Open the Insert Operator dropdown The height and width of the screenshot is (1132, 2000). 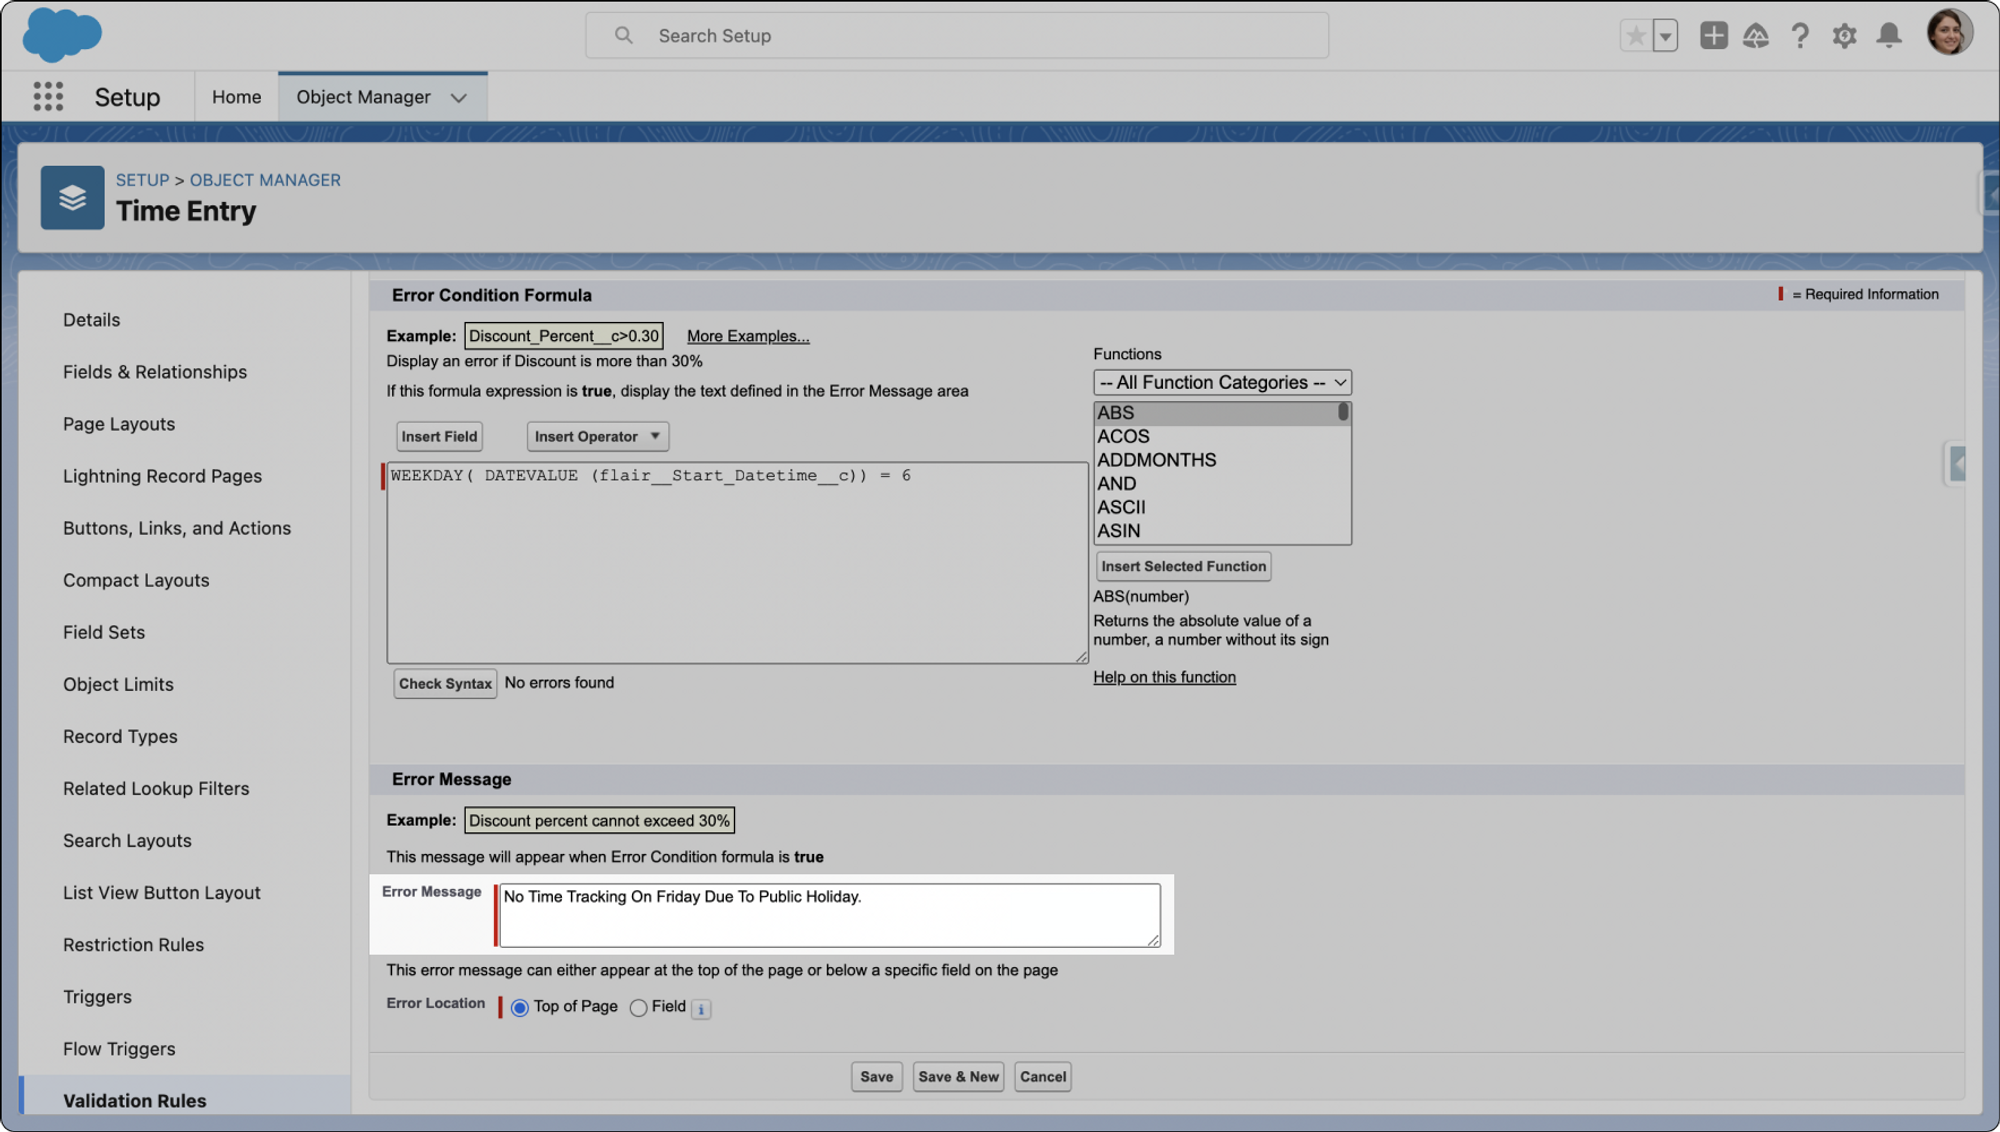[597, 437]
